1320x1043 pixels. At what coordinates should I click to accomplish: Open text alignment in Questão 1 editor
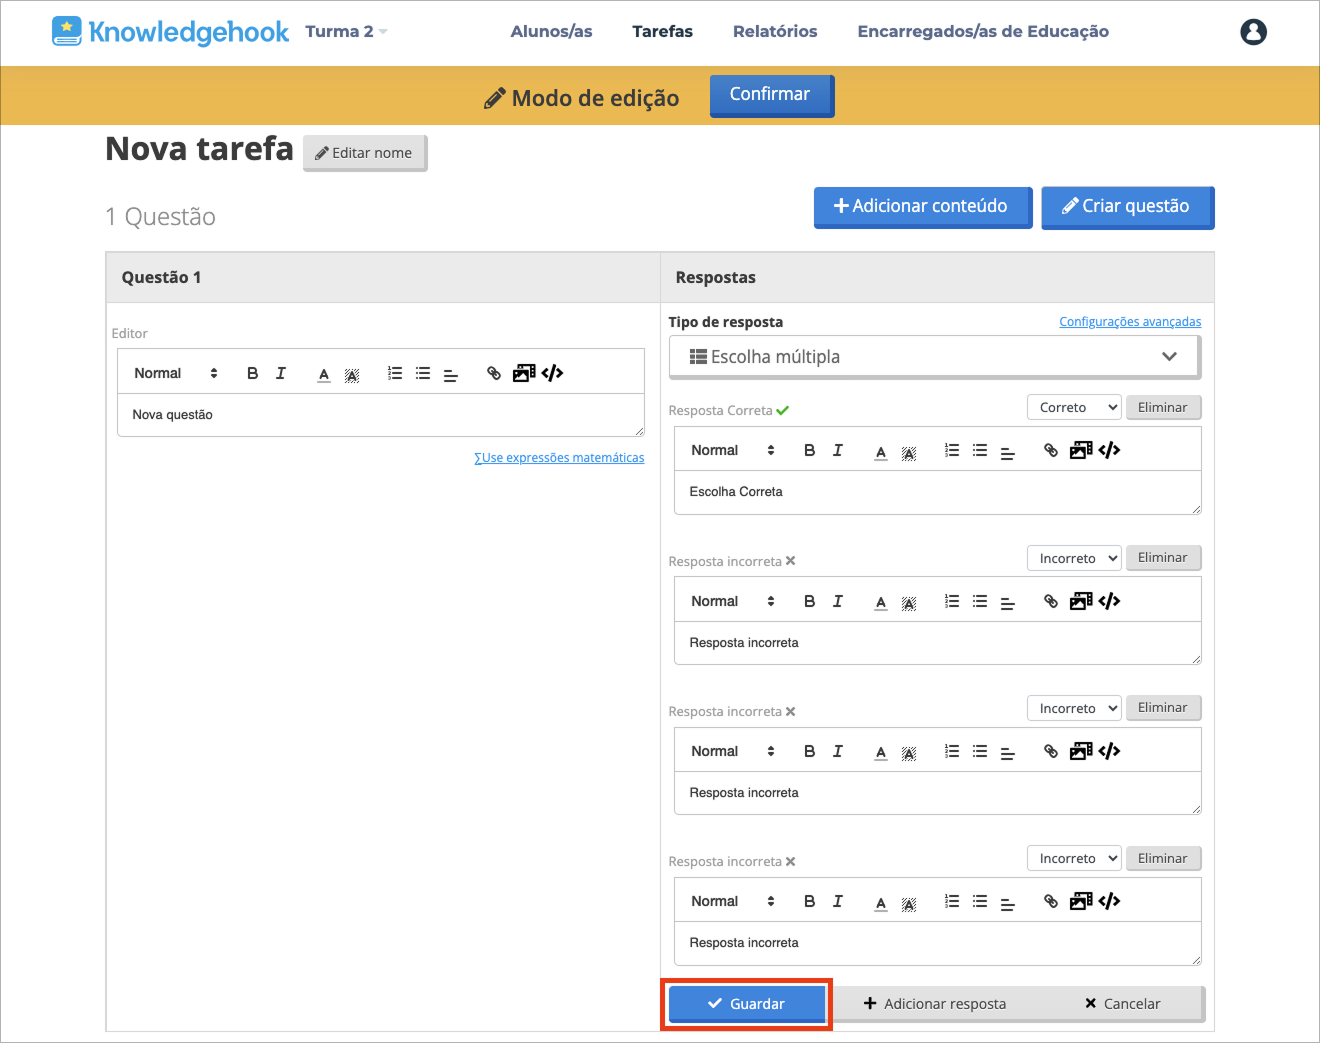click(x=451, y=374)
